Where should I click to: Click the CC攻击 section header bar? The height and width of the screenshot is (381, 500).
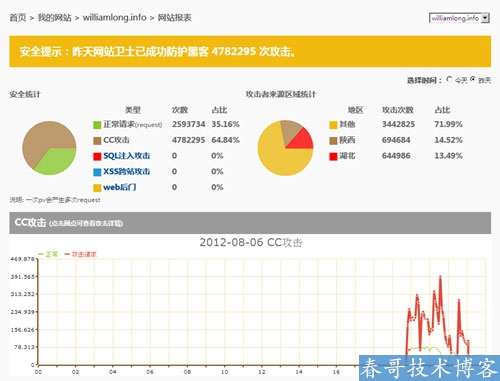pos(250,223)
